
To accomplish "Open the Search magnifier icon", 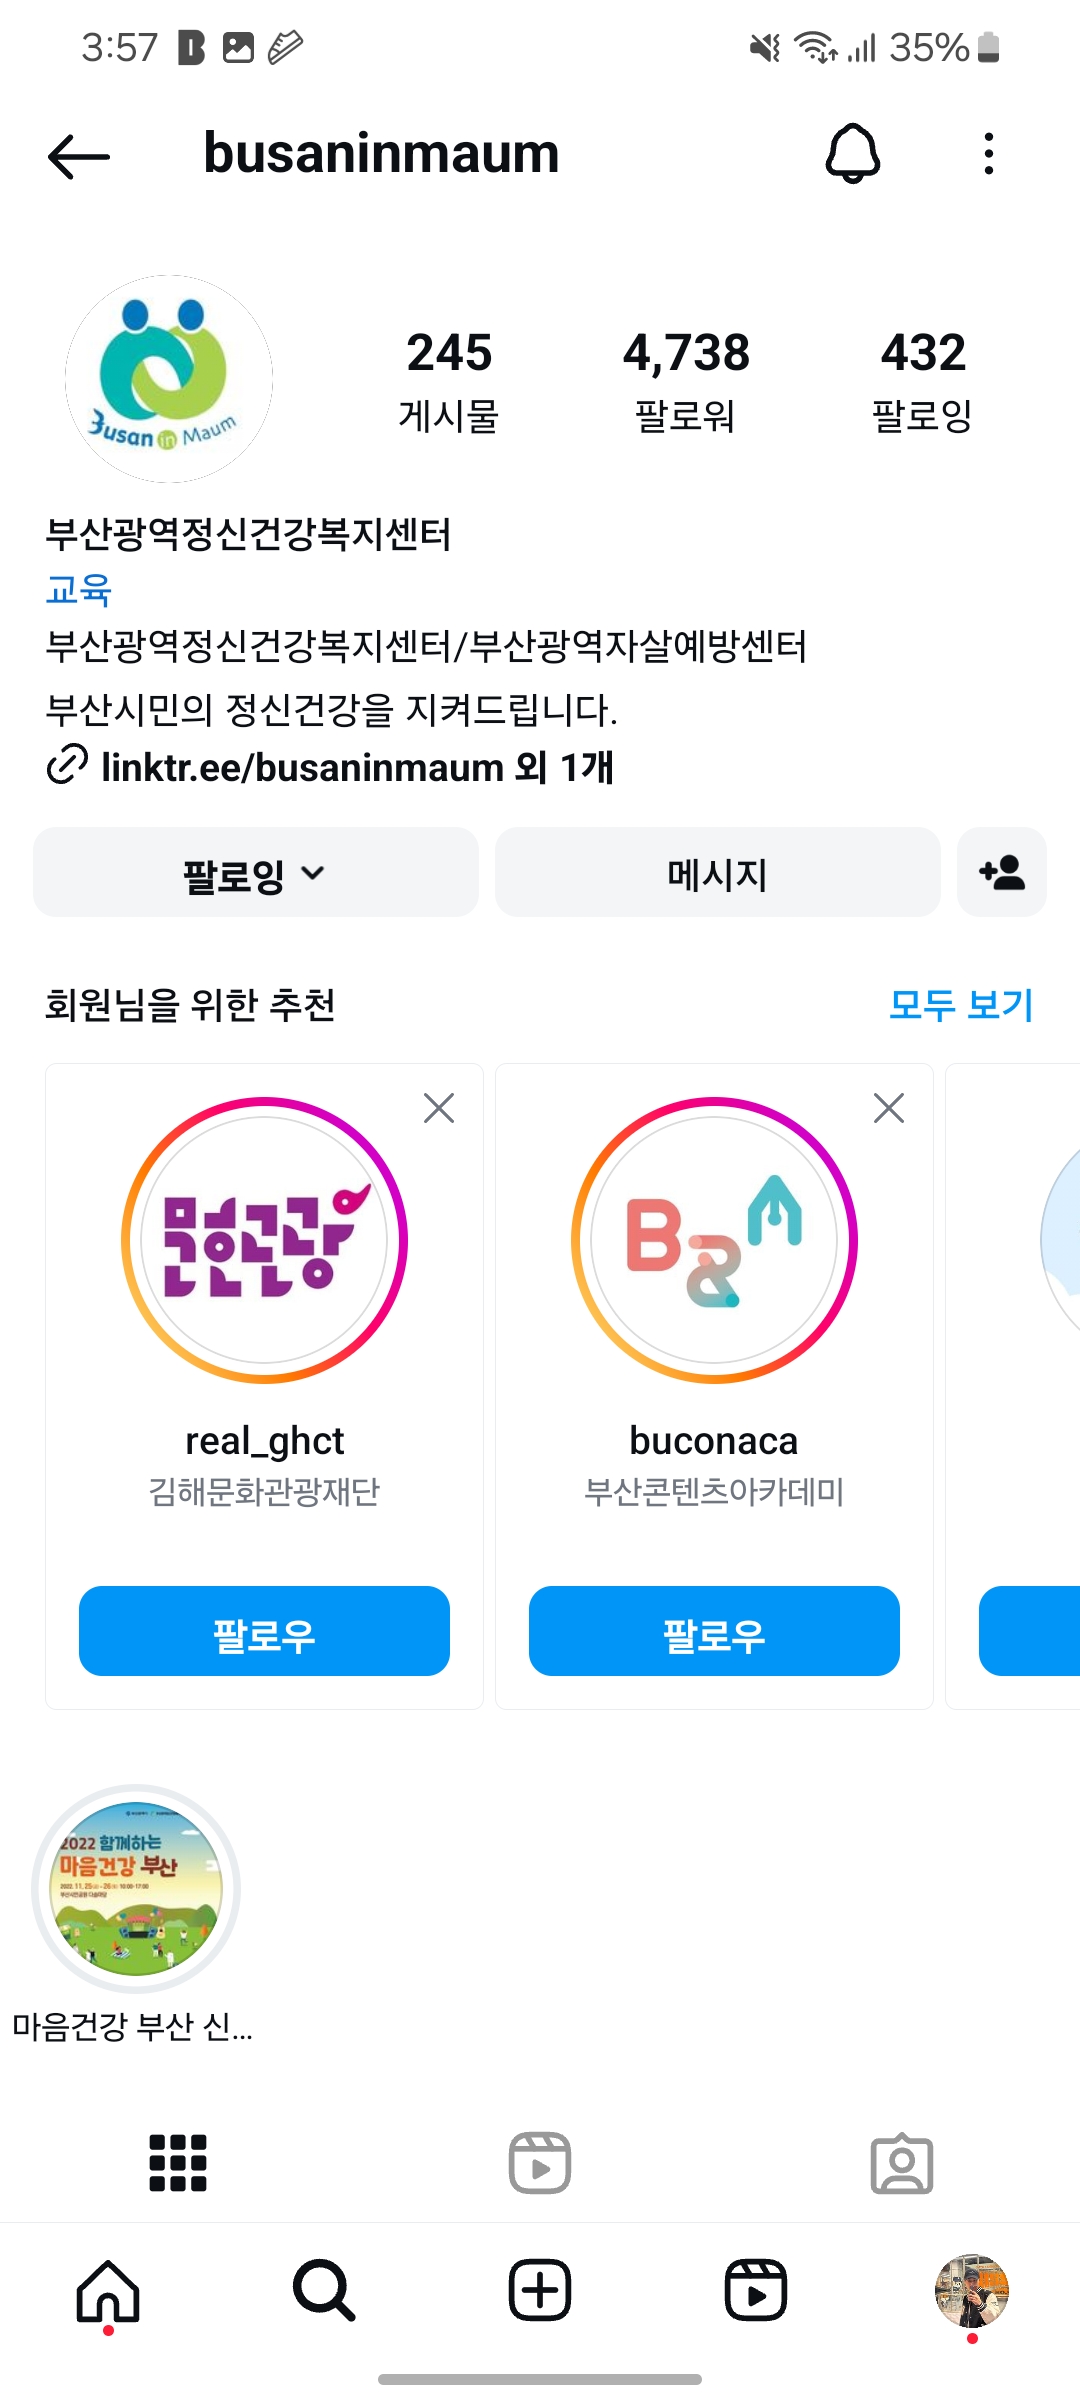I will 324,2290.
